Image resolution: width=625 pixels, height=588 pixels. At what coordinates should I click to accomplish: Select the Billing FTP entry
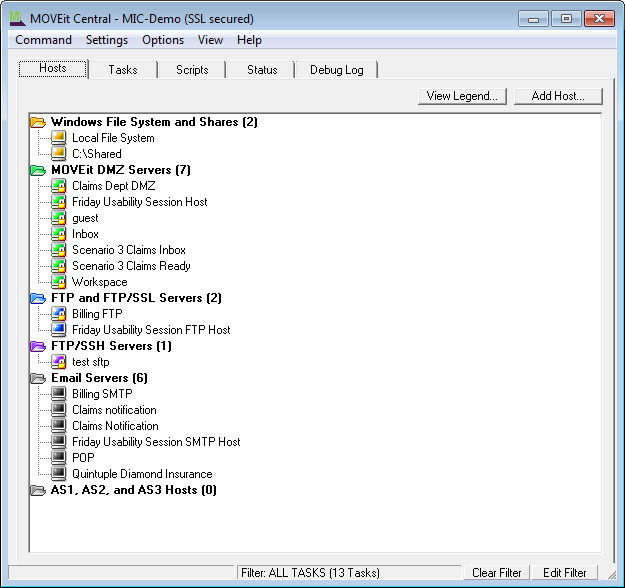coord(97,314)
